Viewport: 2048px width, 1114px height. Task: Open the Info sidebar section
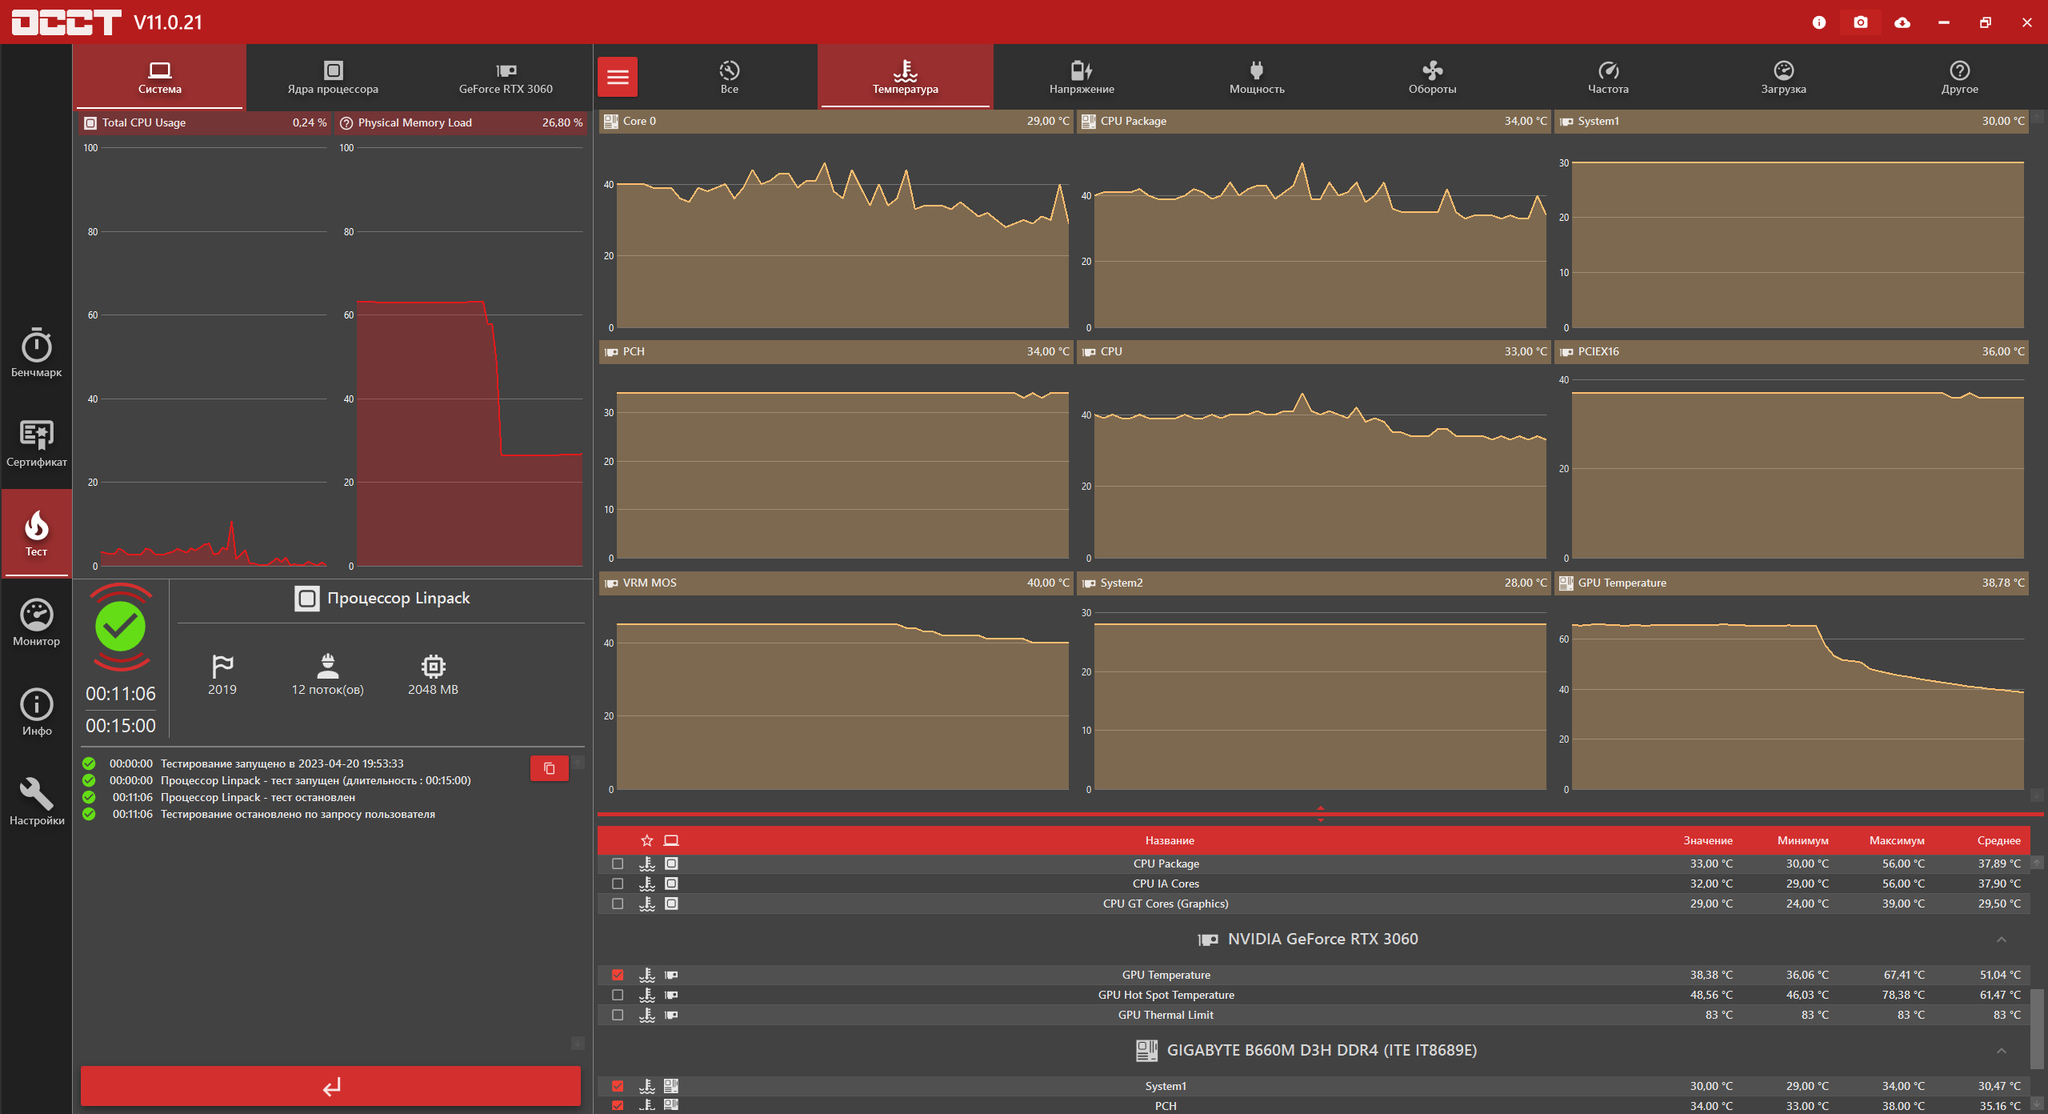pos(36,712)
